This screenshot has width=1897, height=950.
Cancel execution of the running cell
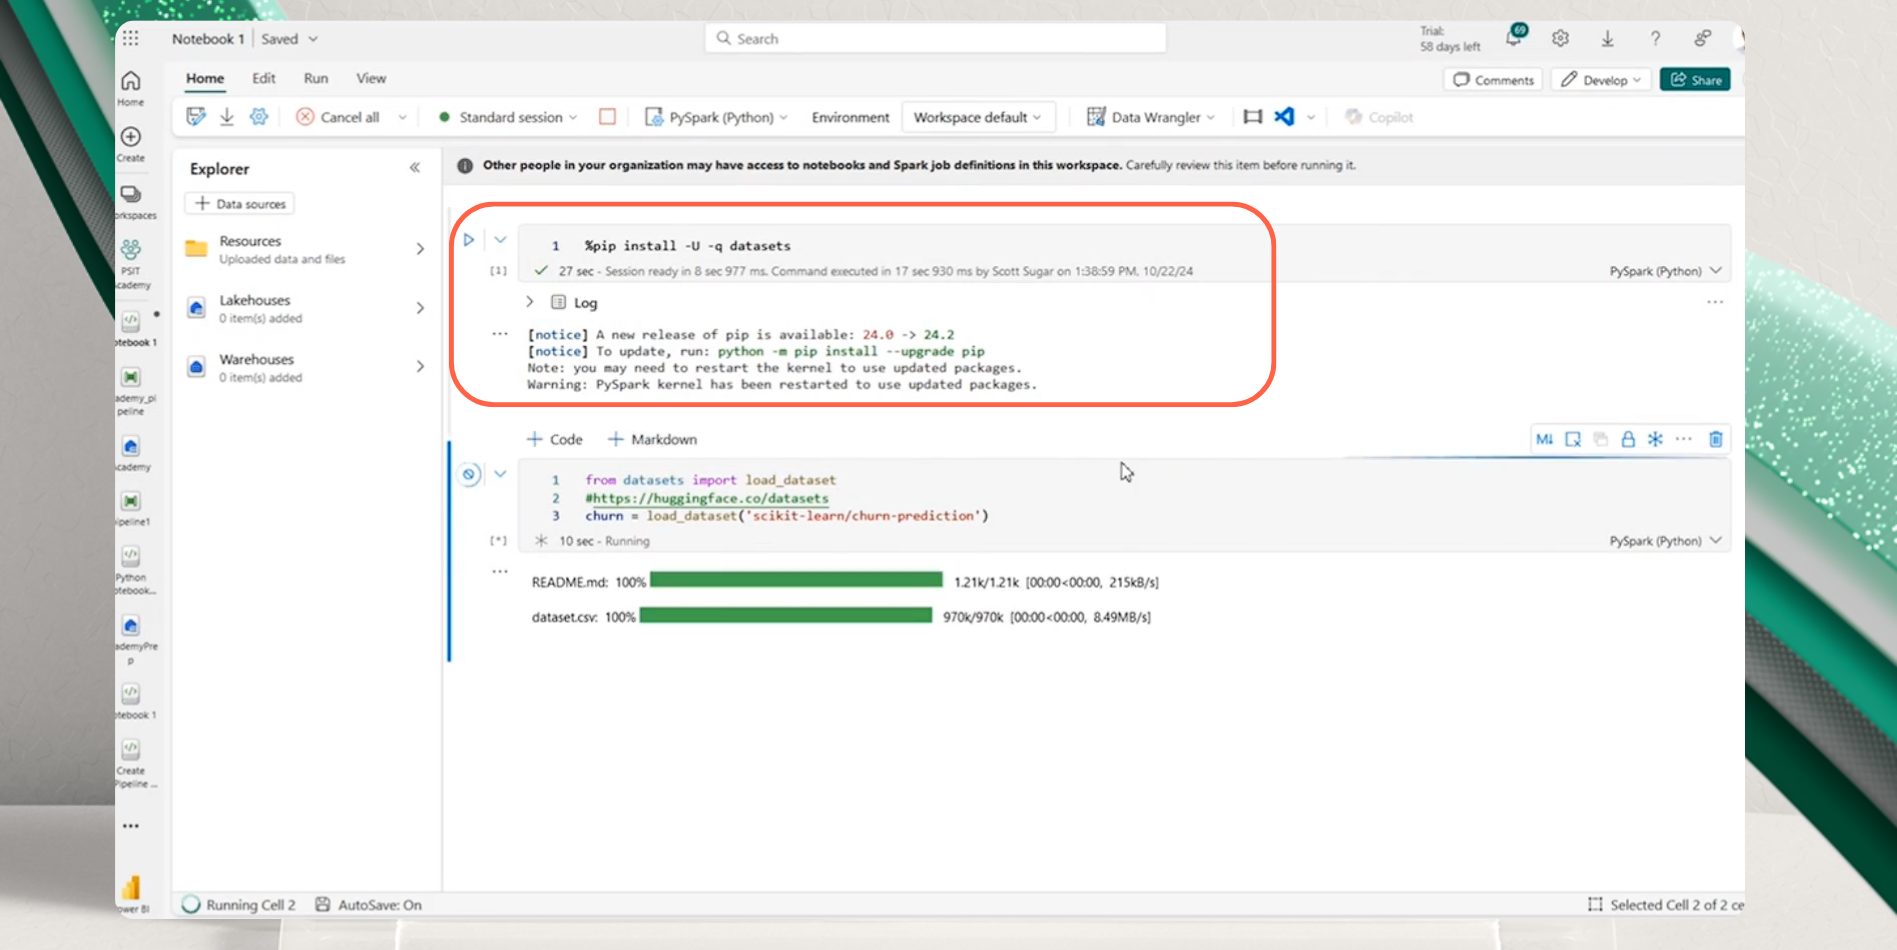(x=468, y=474)
